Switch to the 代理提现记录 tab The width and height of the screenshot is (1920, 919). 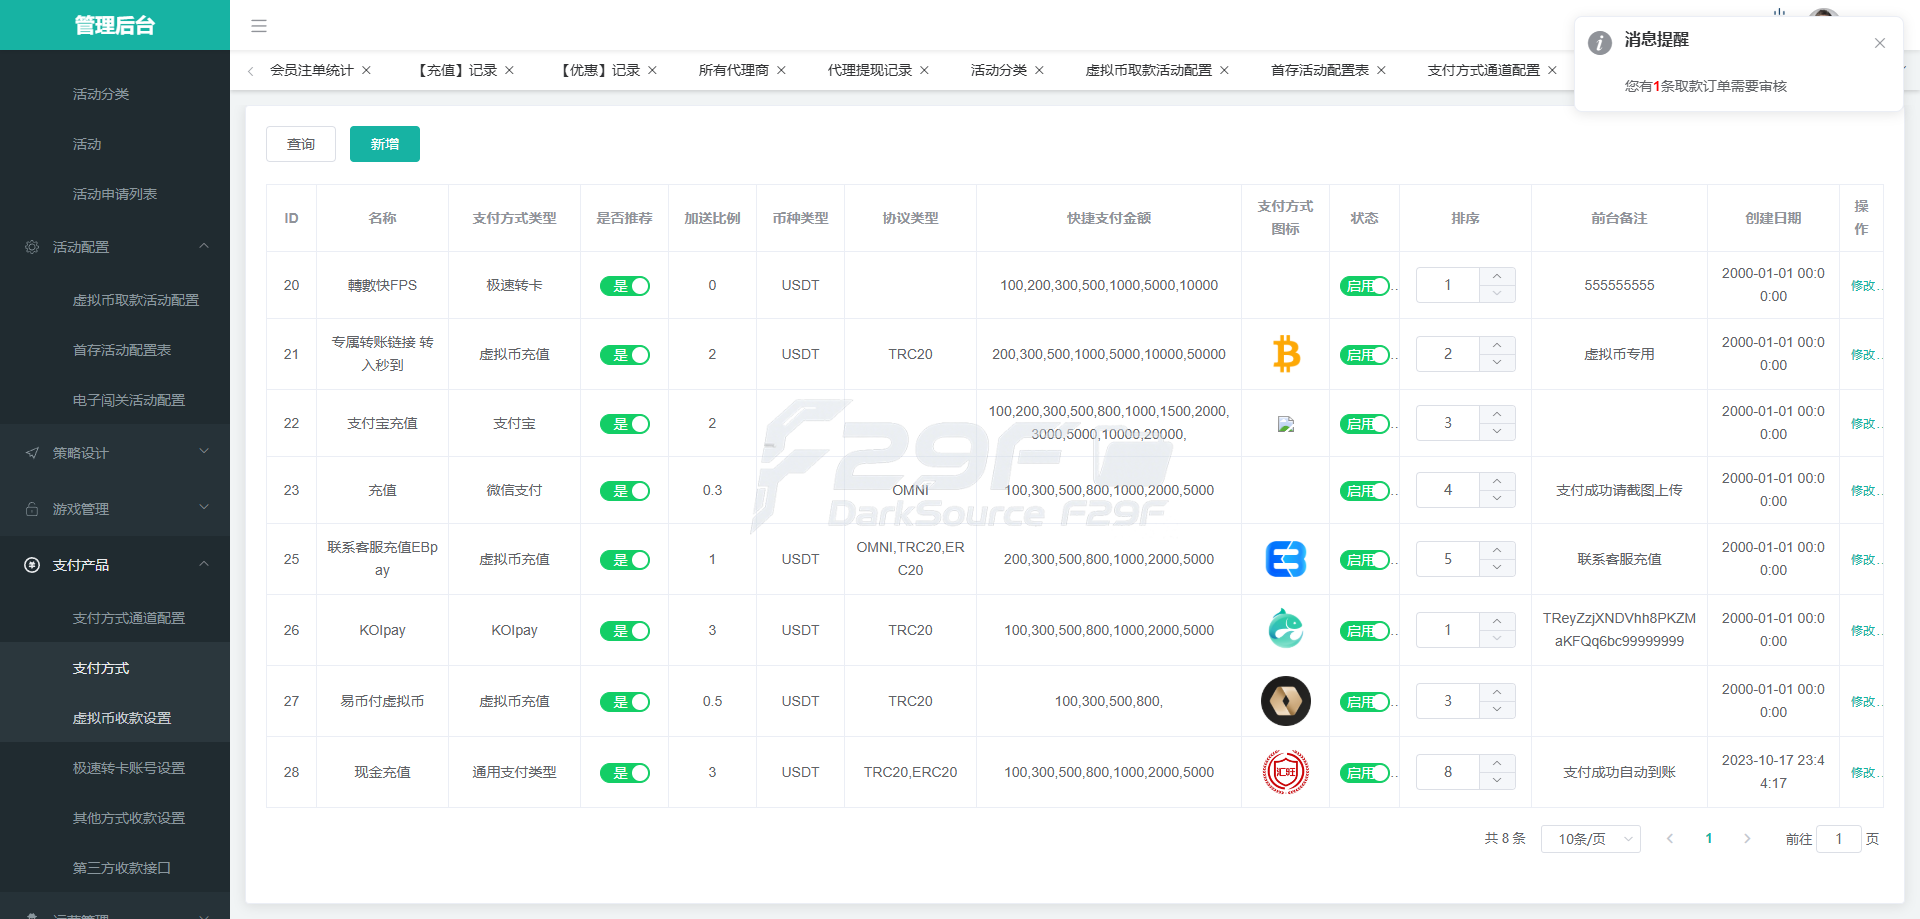[869, 70]
